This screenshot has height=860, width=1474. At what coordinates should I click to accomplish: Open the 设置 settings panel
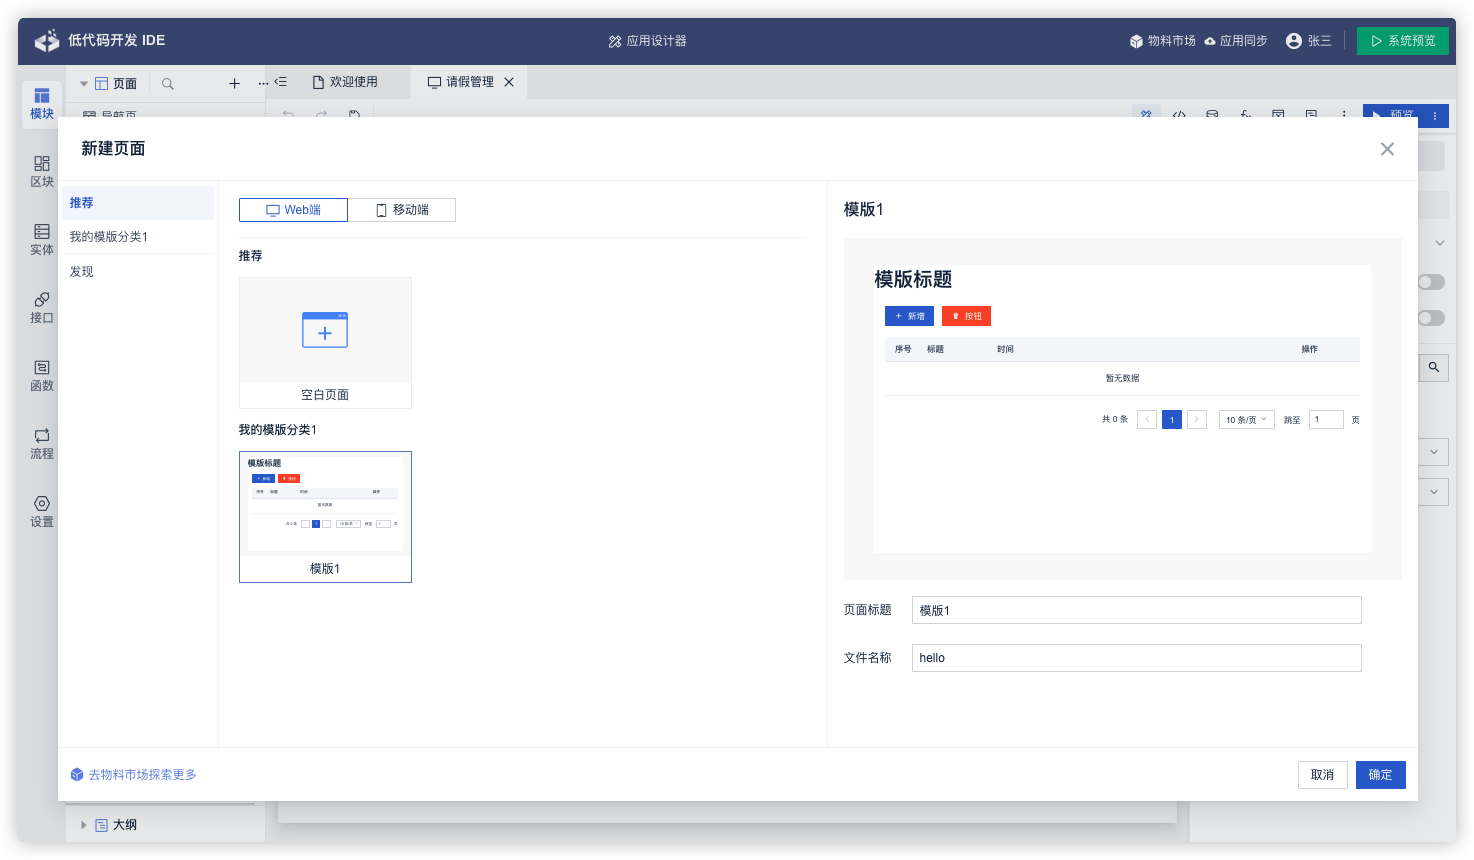point(41,510)
